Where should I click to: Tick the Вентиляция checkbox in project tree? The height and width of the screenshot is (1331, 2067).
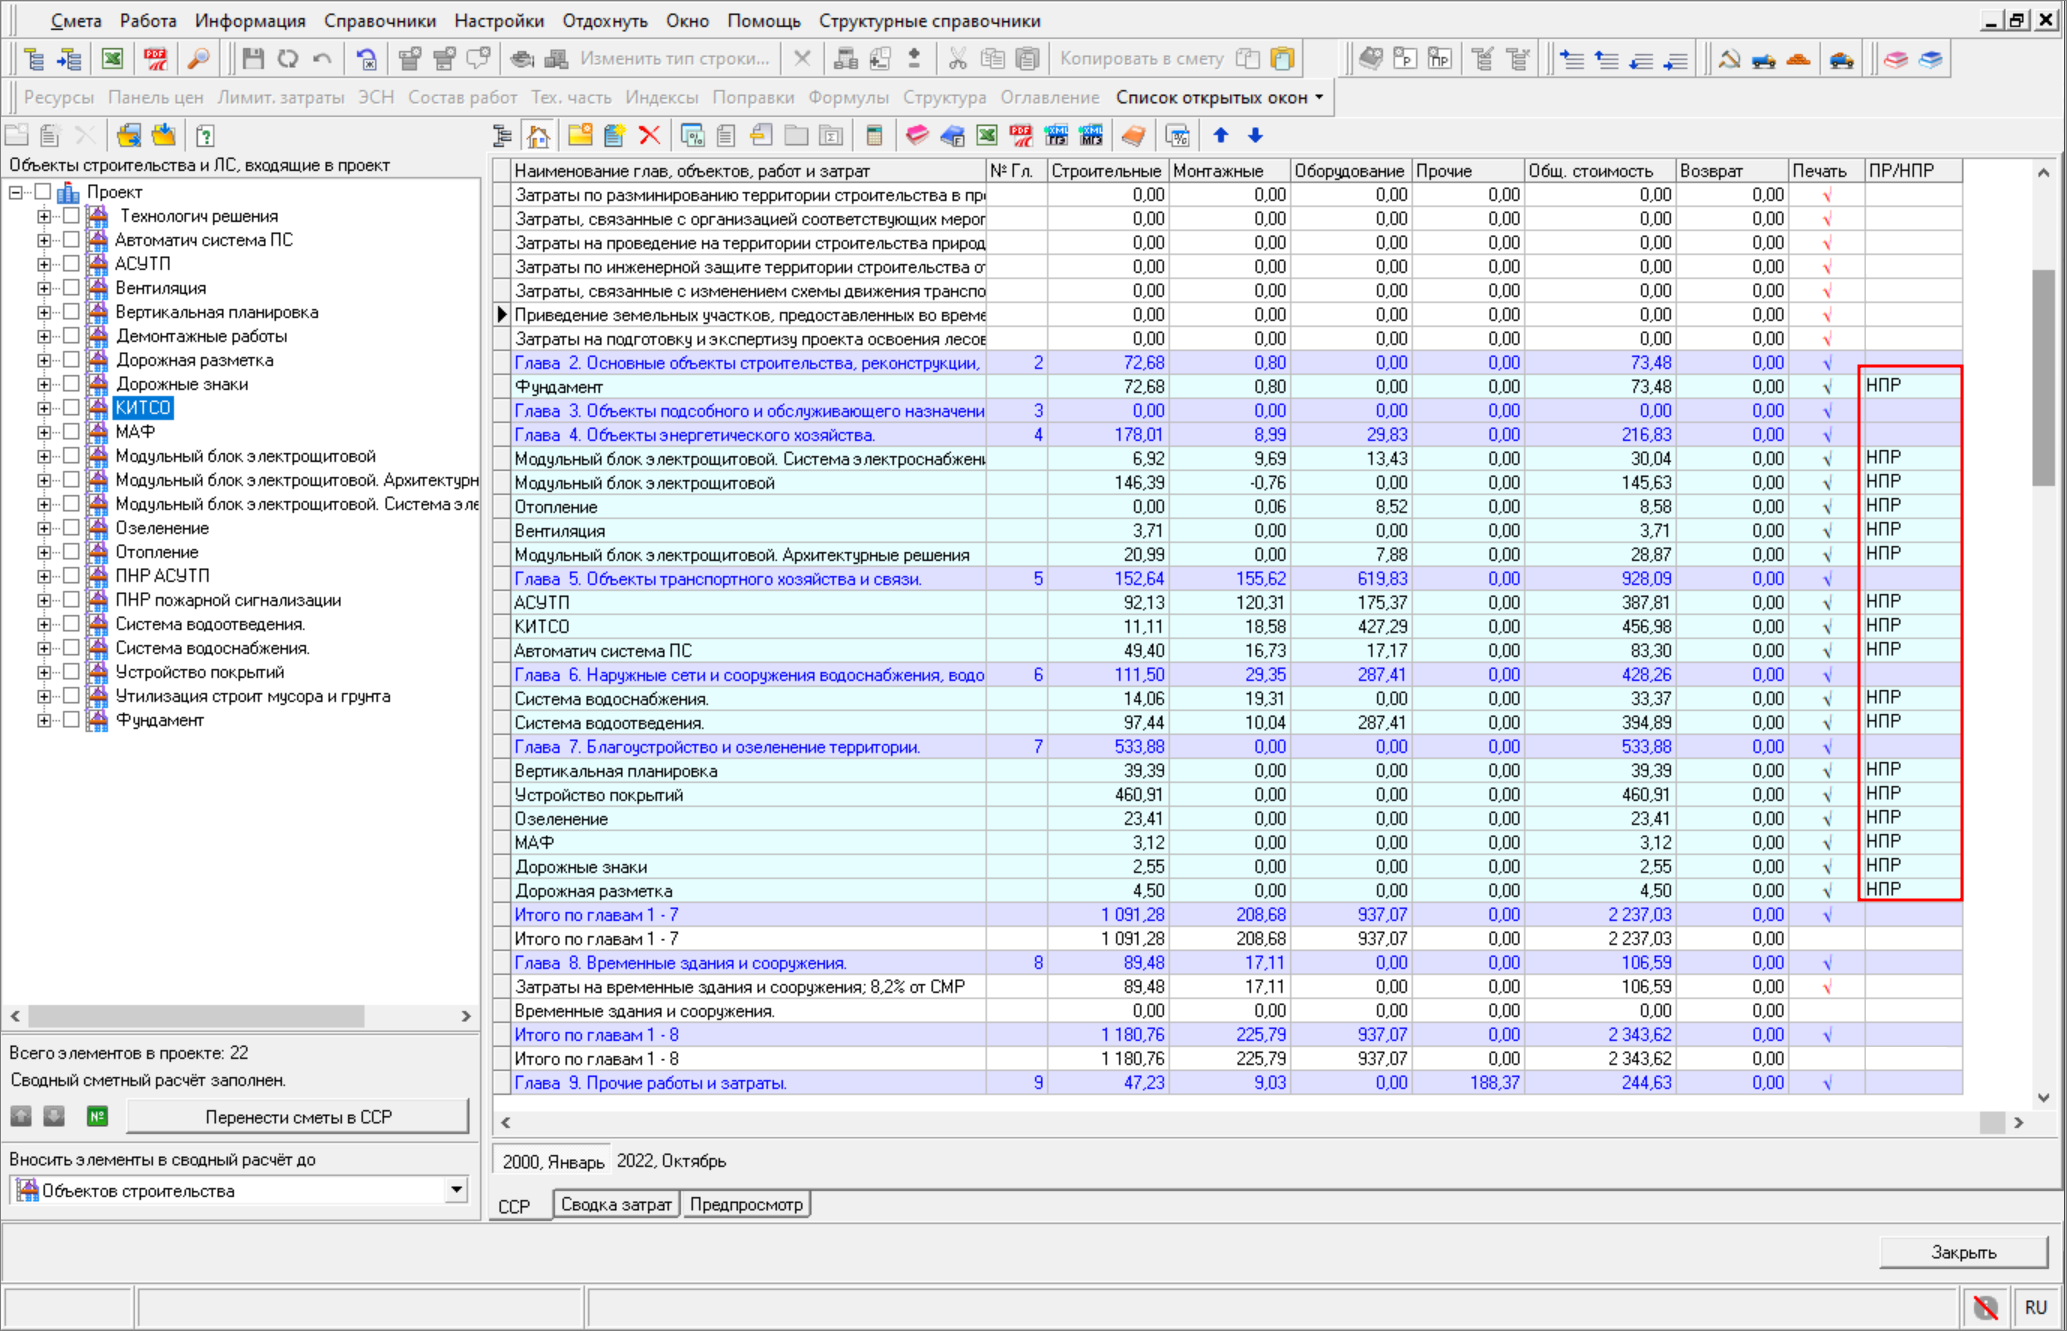71,288
